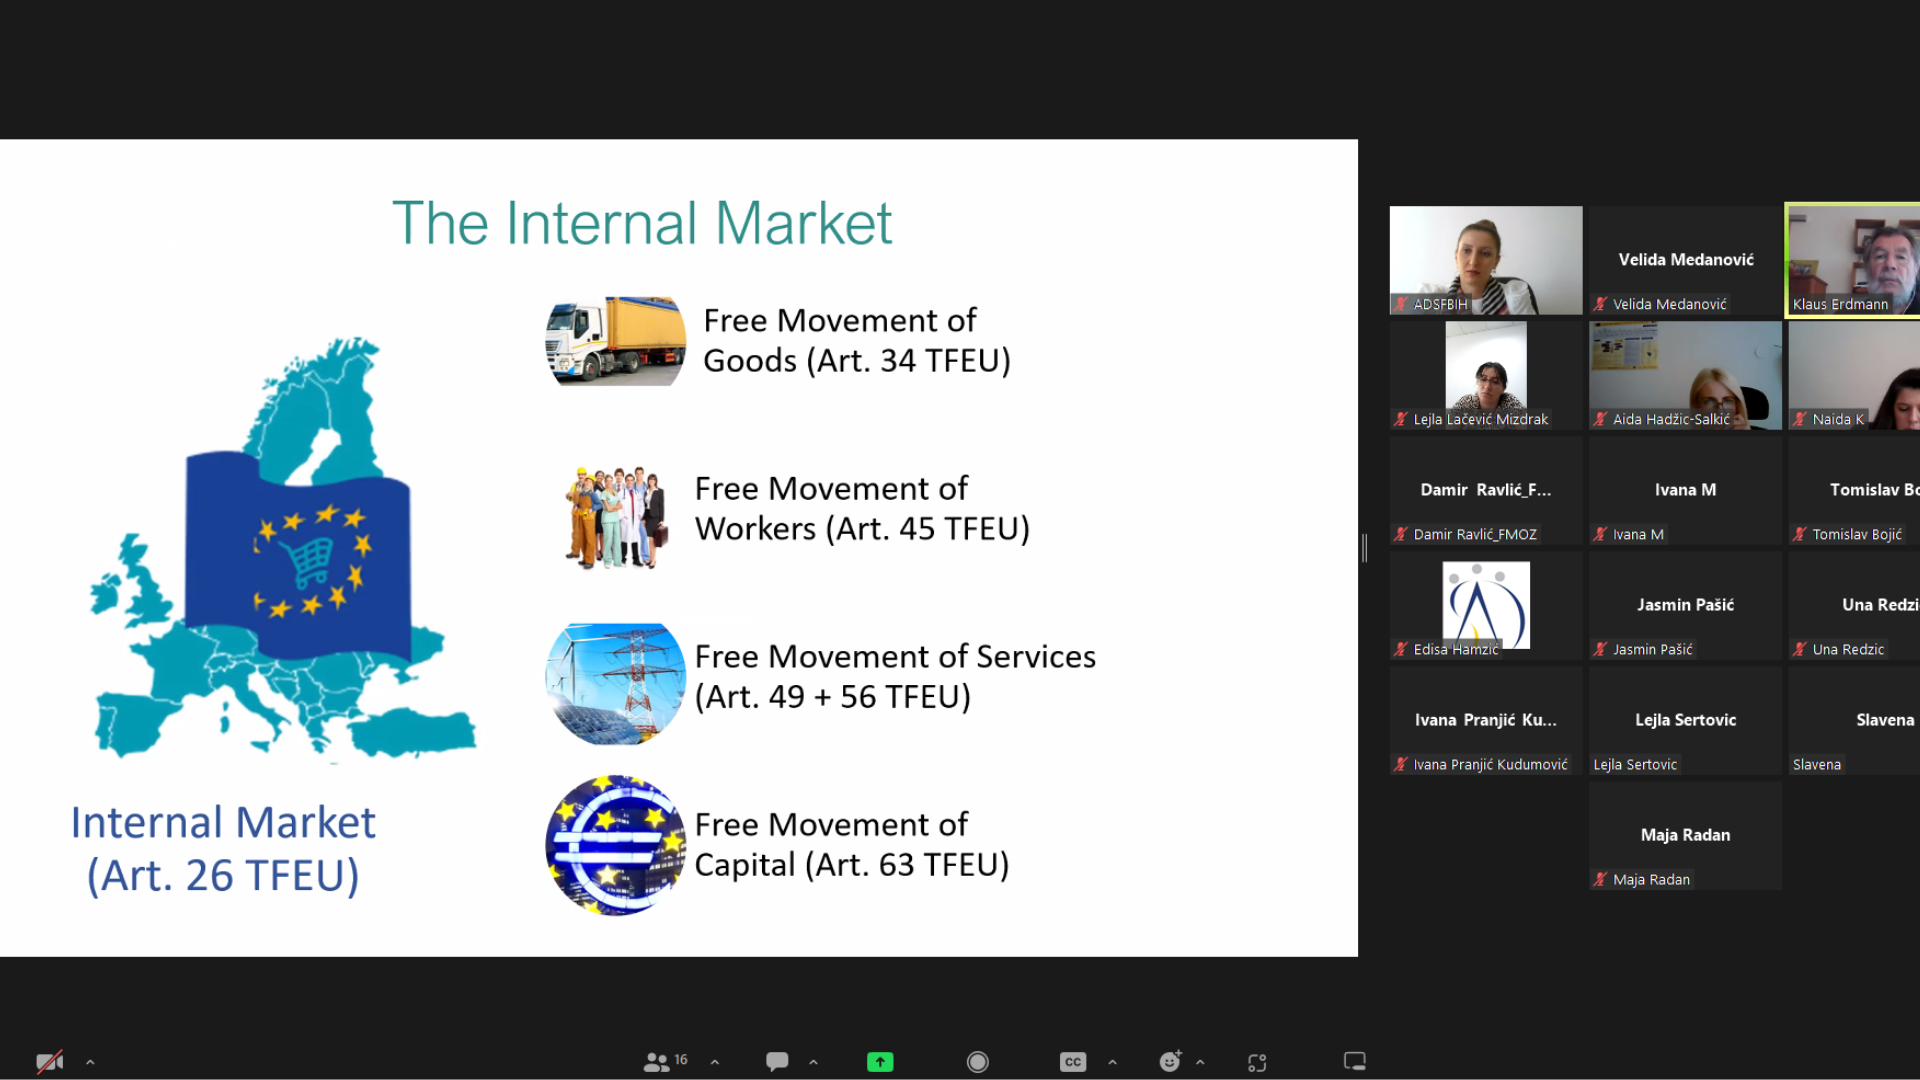Expand the video options caret
This screenshot has width=1920, height=1080.
pyautogui.click(x=90, y=1062)
